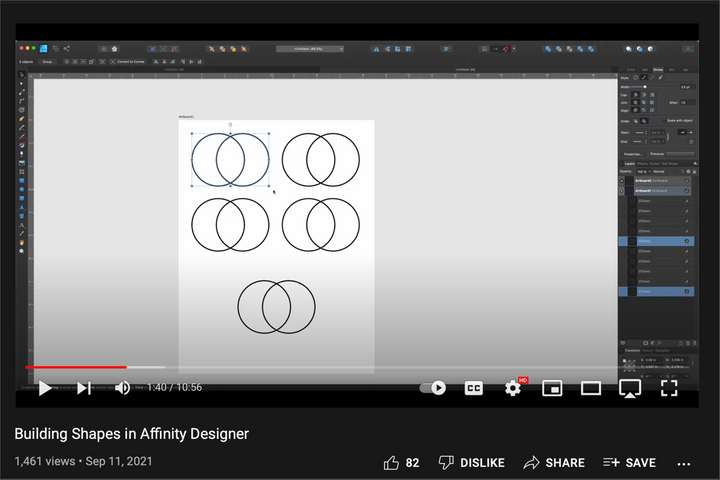Image resolution: width=720 pixels, height=480 pixels.
Task: Open the snapping options dropdown arrow
Action: pos(514,49)
